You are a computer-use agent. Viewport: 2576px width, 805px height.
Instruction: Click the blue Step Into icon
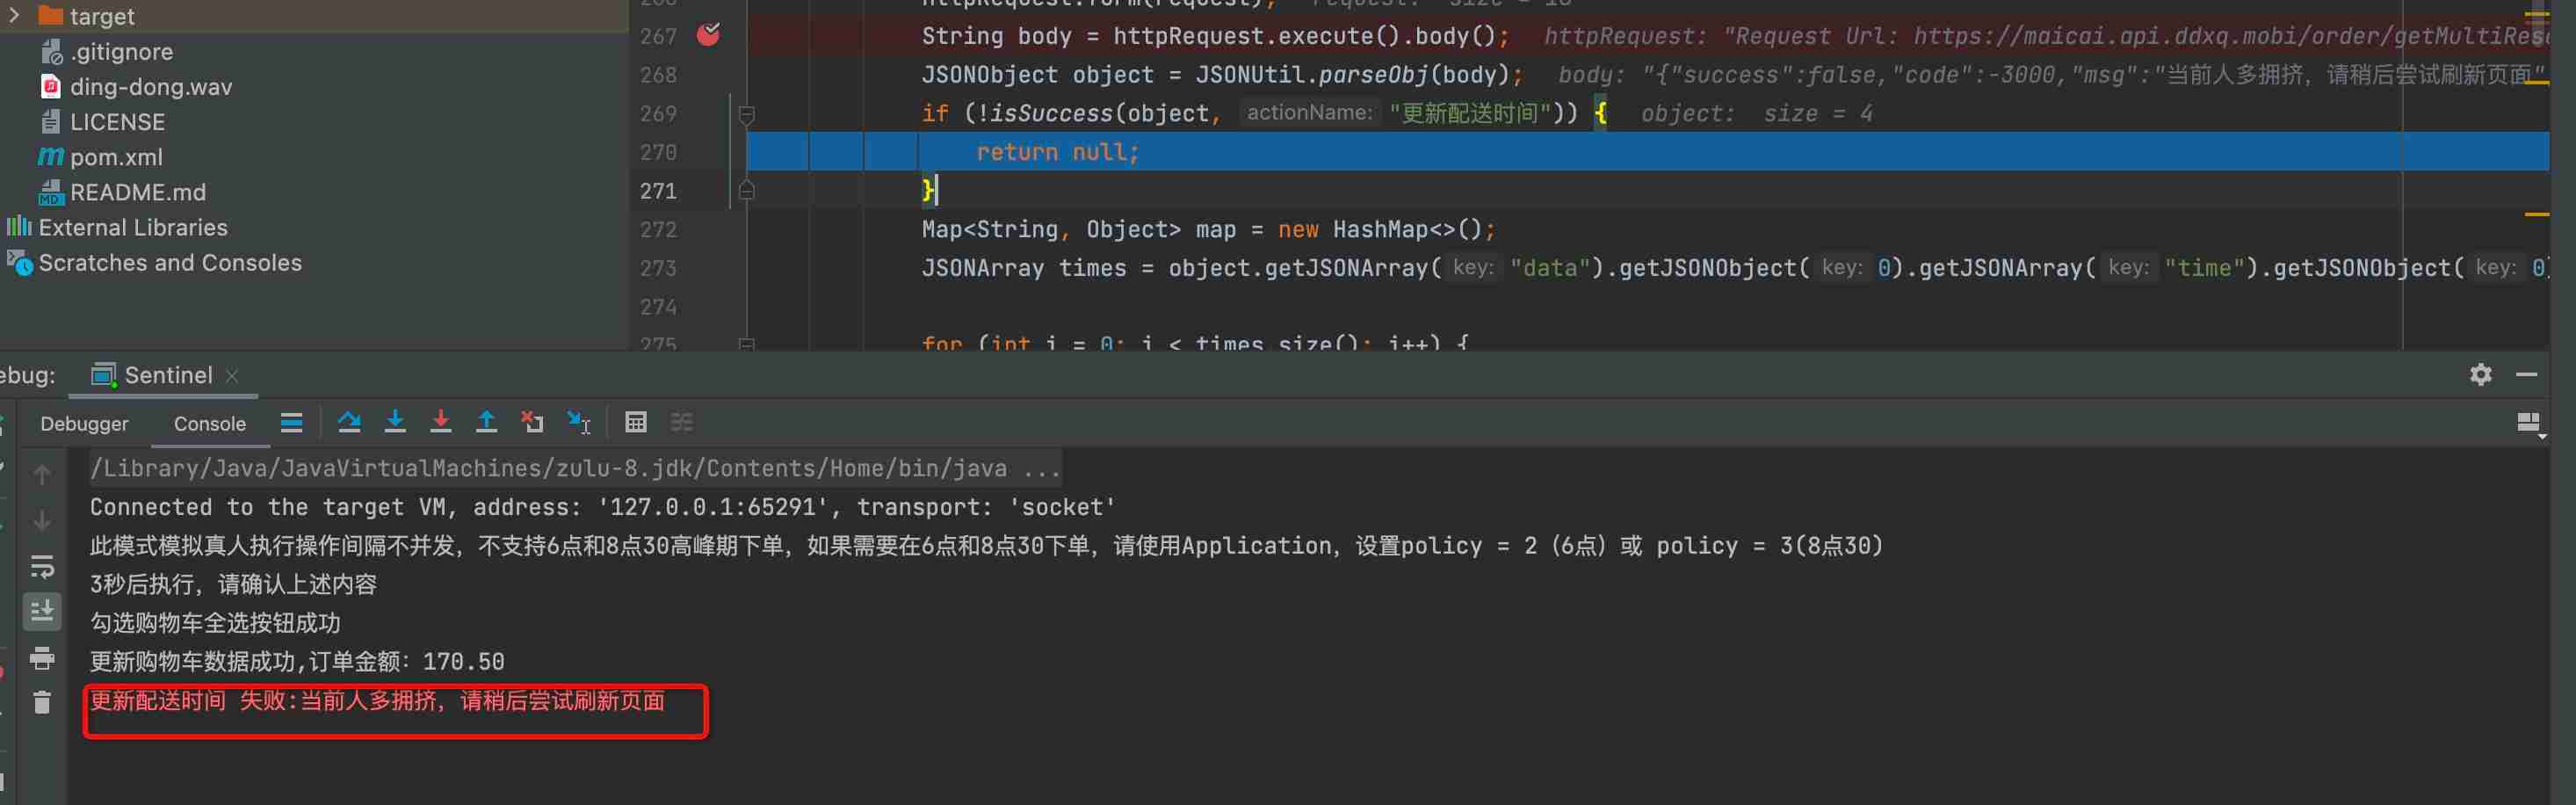pyautogui.click(x=395, y=422)
